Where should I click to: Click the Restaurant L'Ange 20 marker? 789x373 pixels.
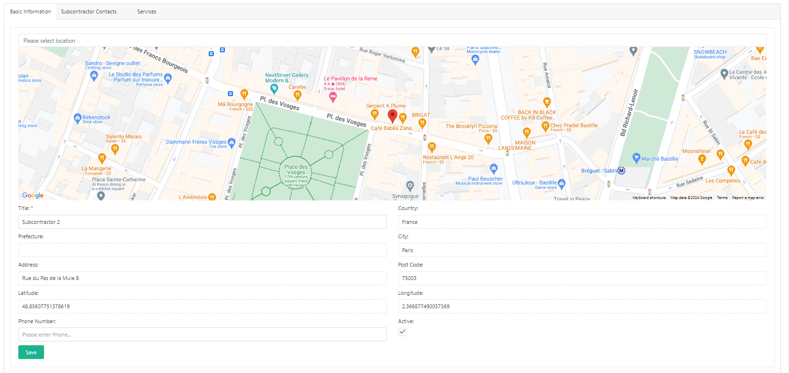(x=431, y=147)
